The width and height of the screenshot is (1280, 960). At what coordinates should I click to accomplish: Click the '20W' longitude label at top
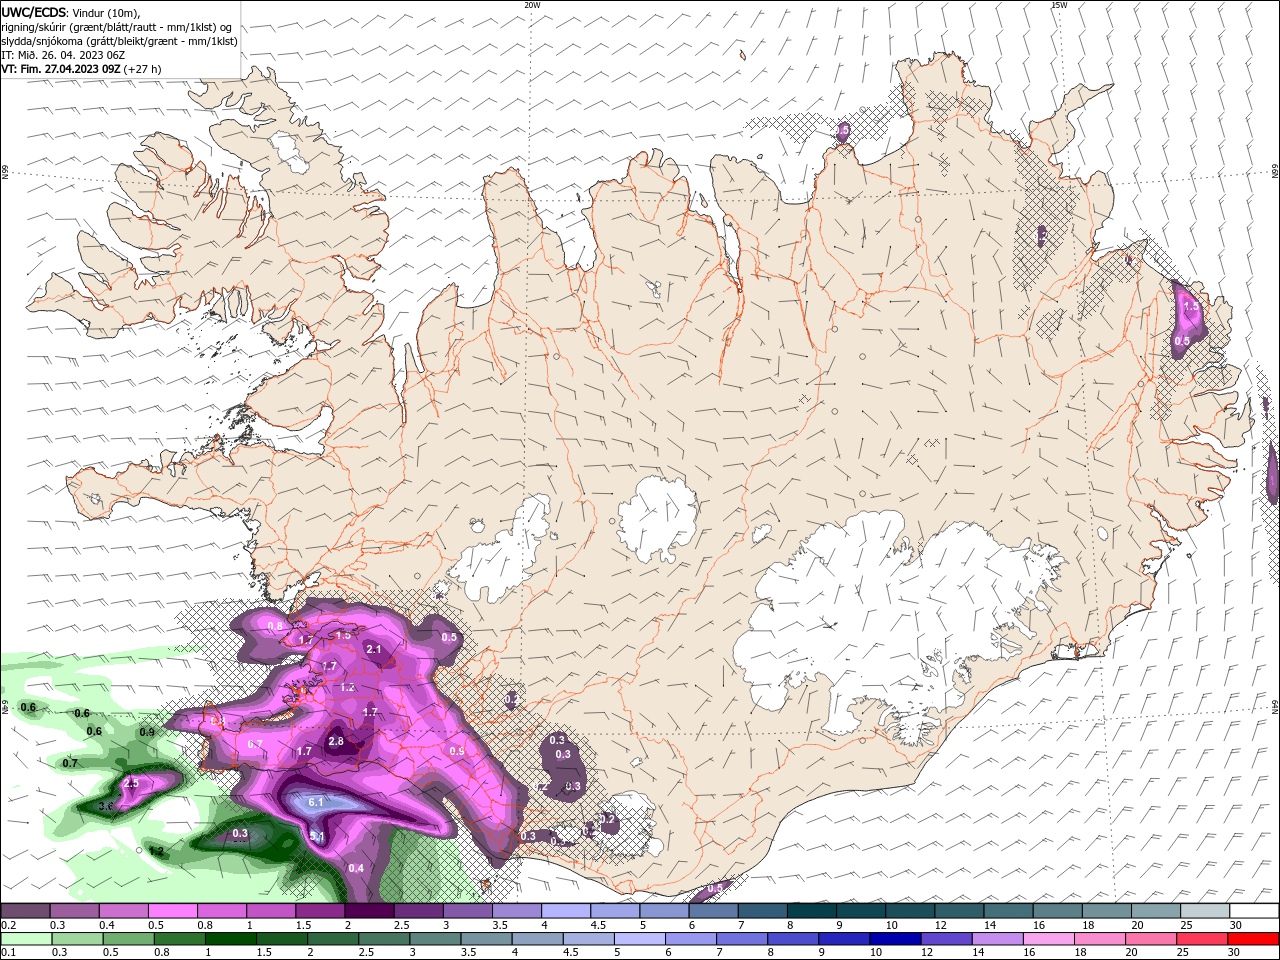(x=532, y=4)
